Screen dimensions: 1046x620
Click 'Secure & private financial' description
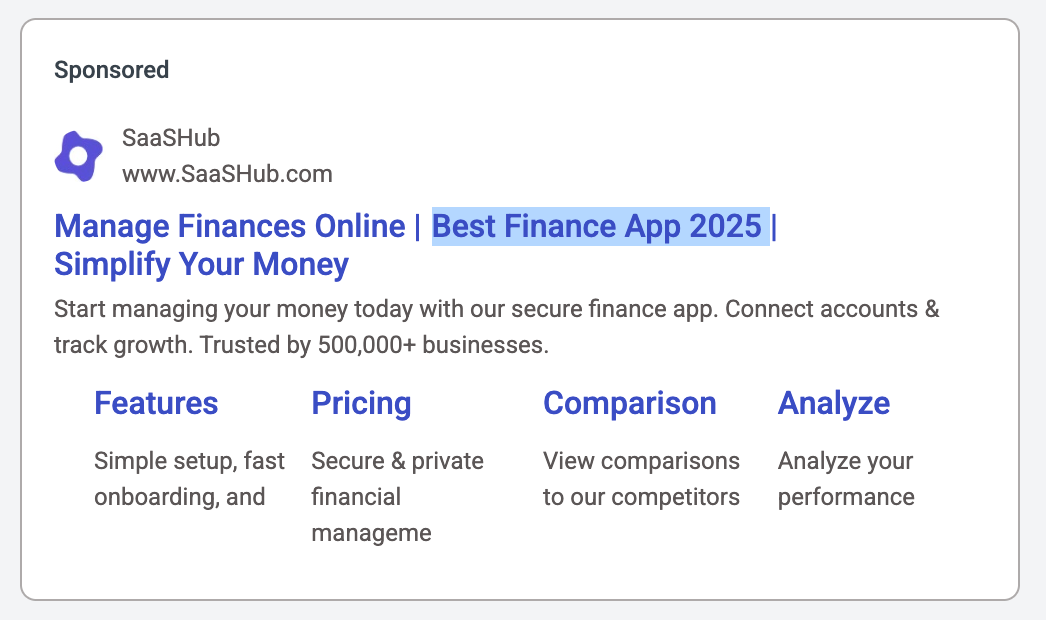[x=398, y=497]
